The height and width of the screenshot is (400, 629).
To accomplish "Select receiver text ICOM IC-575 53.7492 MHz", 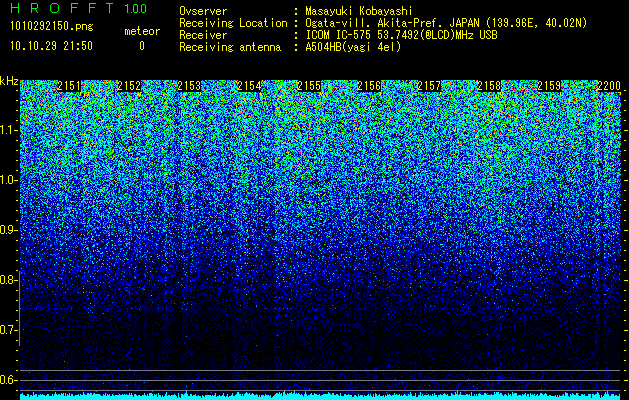I will (x=401, y=35).
